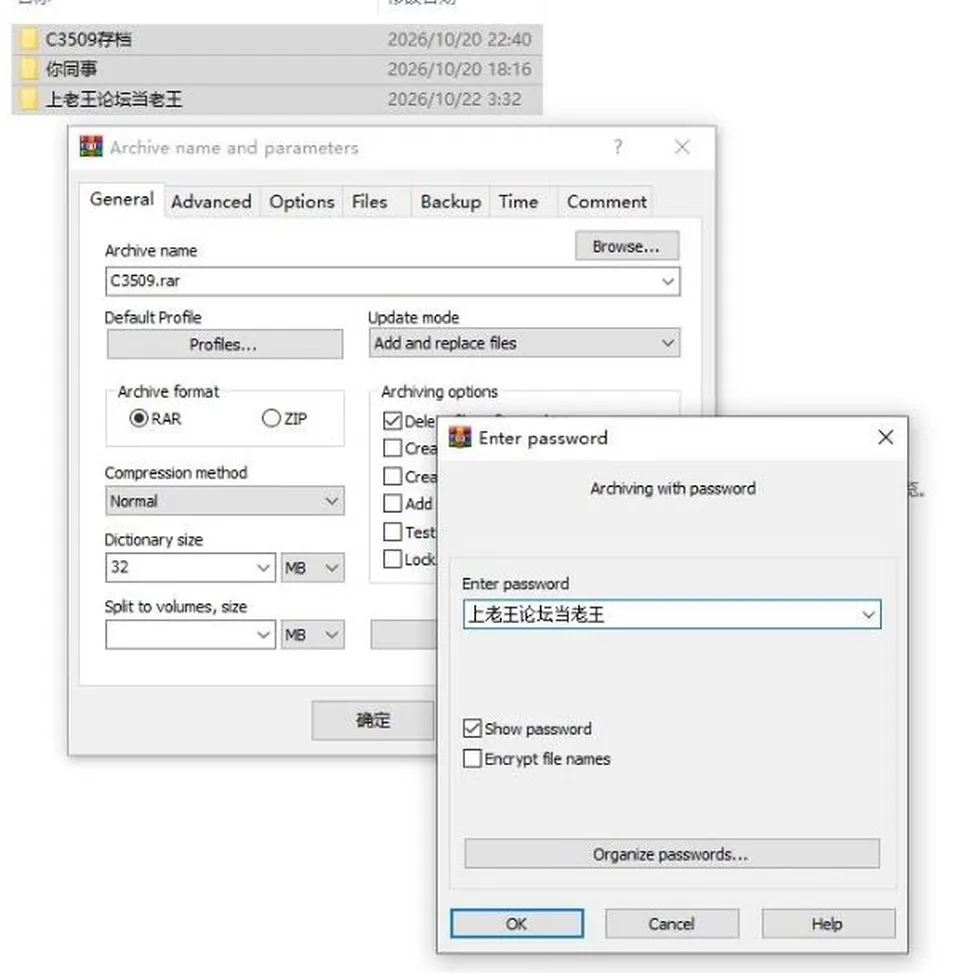Viewport: 960px width, 974px height.
Task: Click the help question mark in Archive dialog
Action: coord(618,147)
